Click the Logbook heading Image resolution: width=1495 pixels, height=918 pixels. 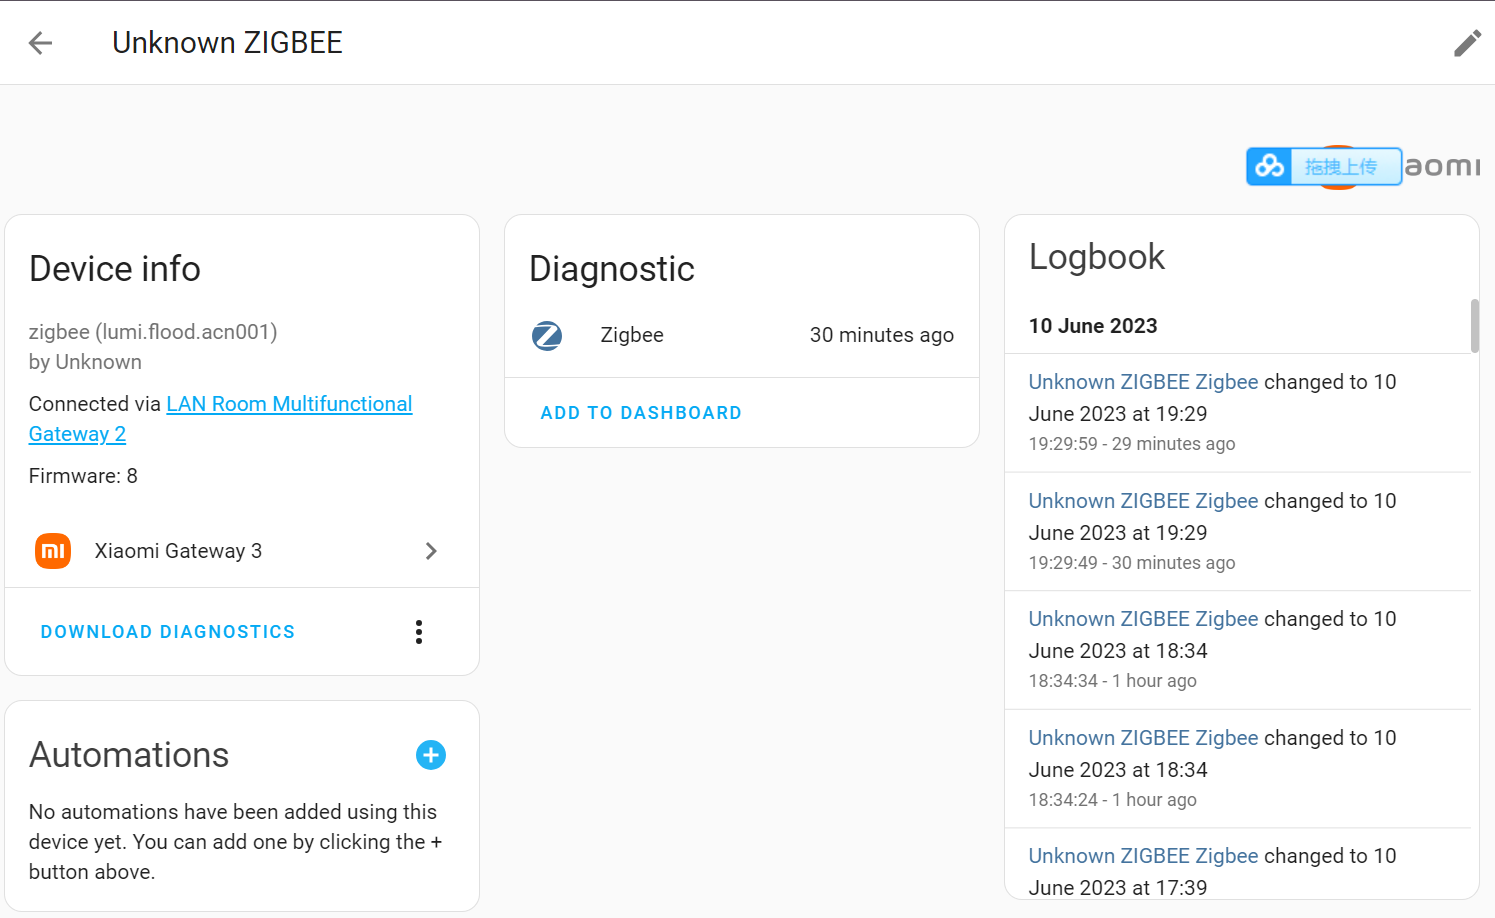click(1096, 257)
